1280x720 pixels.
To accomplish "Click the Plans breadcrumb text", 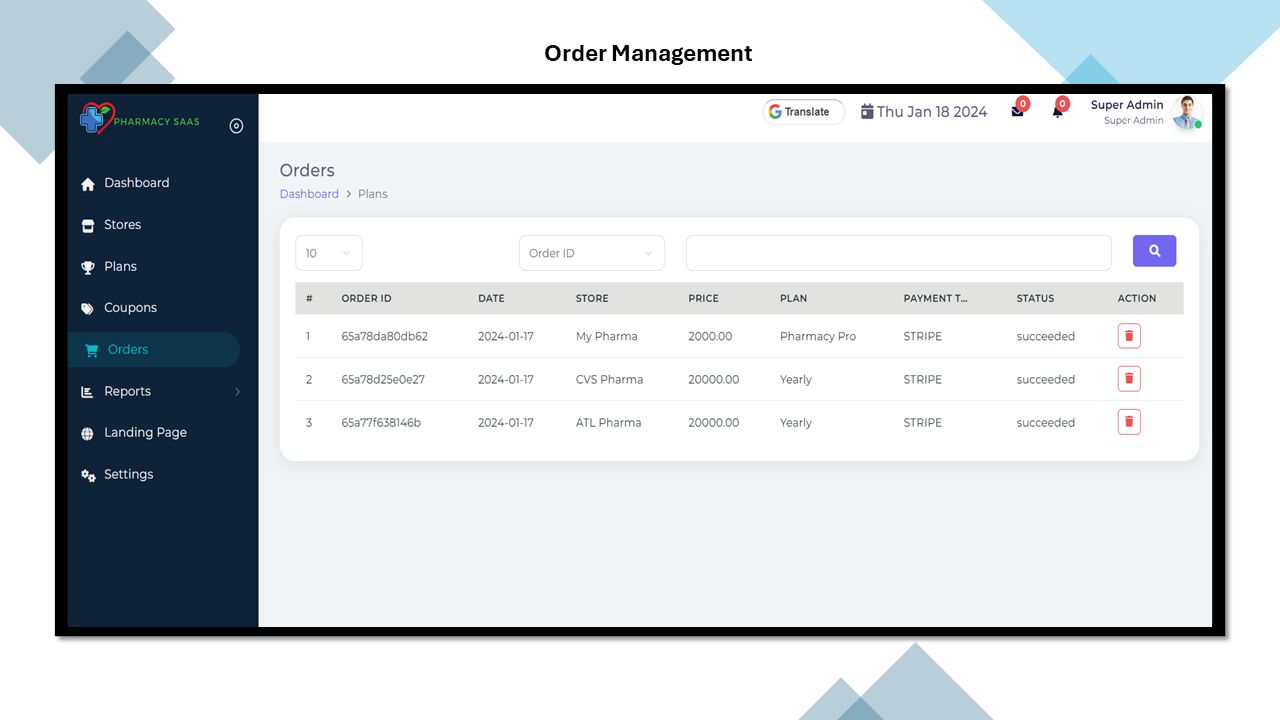I will coord(373,194).
